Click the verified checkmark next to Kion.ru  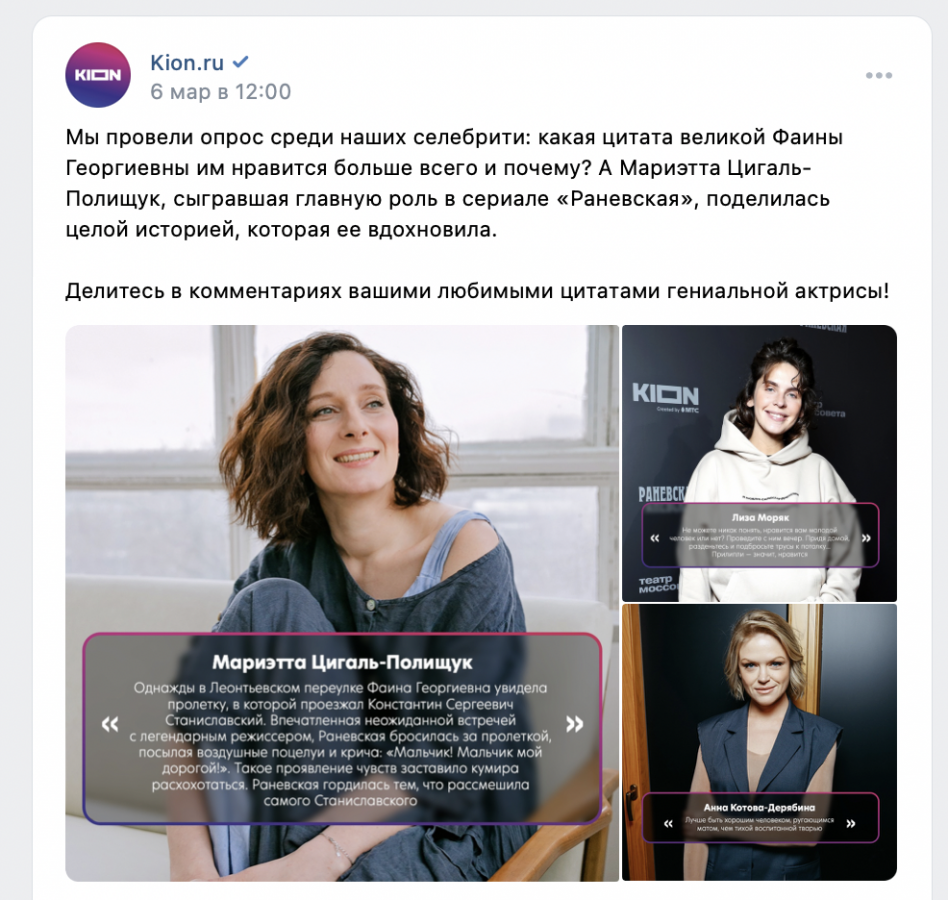click(x=241, y=62)
